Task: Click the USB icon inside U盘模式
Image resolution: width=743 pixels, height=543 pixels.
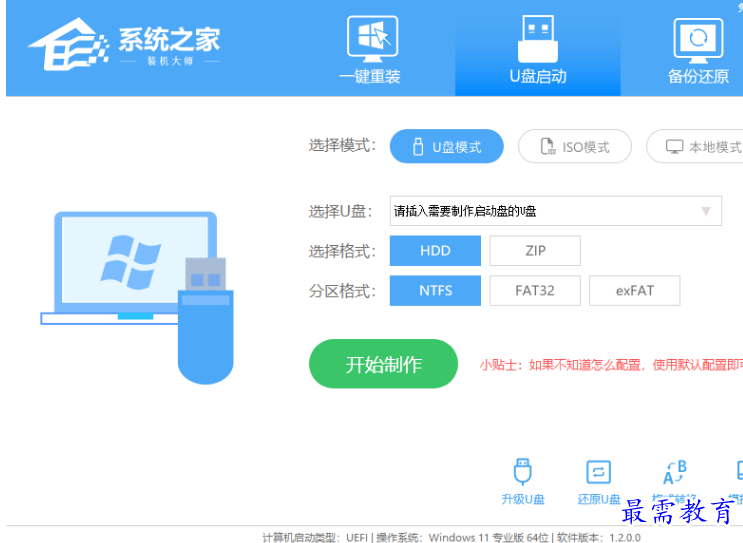Action: pyautogui.click(x=417, y=146)
